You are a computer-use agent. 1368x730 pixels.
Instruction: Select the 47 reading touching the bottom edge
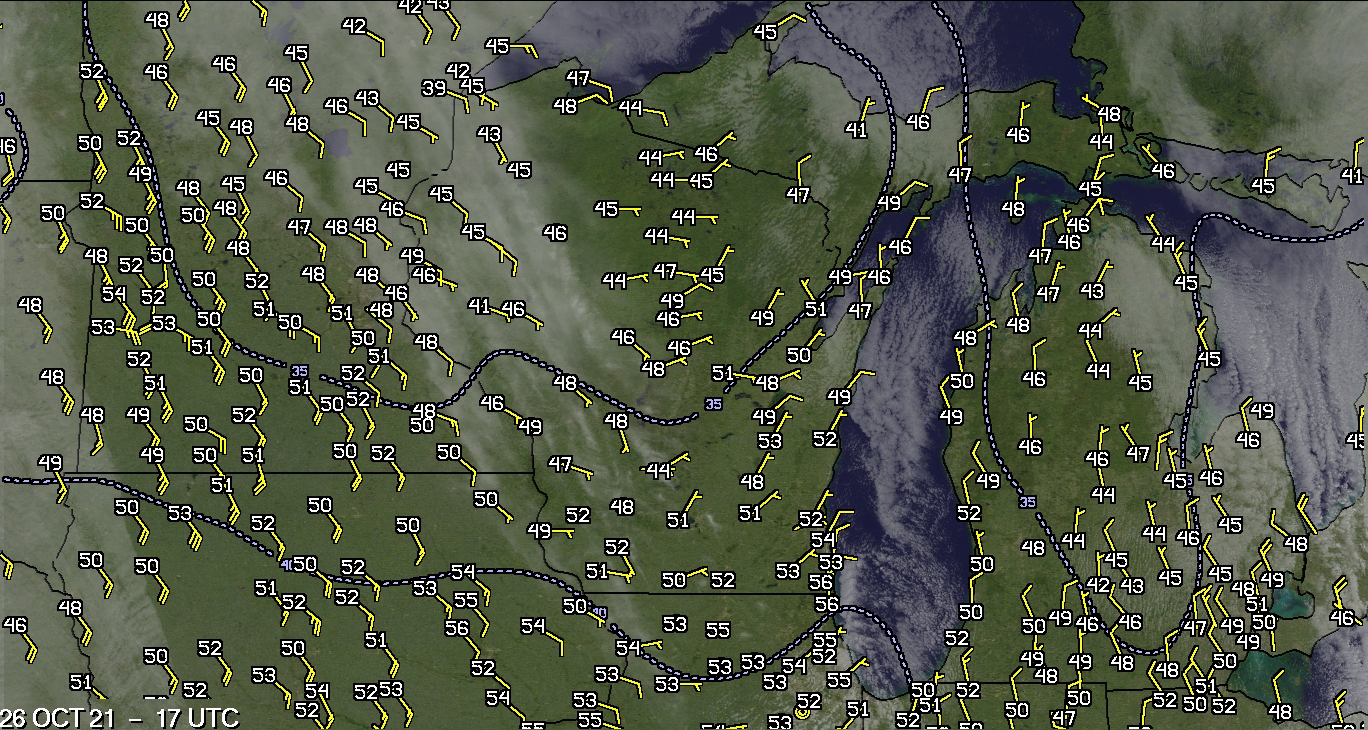[x=1063, y=717]
